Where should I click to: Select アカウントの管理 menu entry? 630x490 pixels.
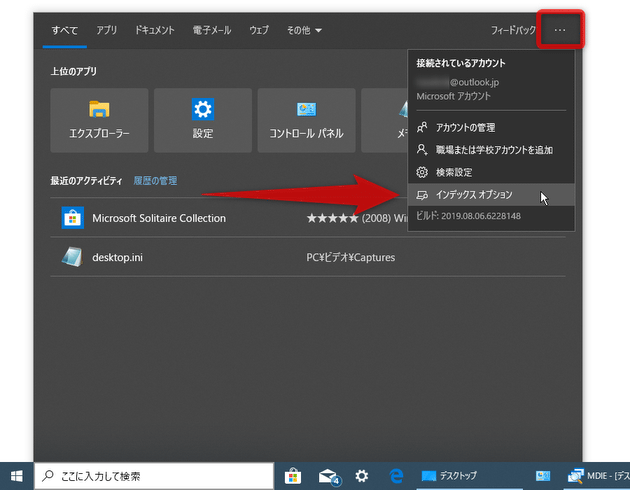click(491, 127)
